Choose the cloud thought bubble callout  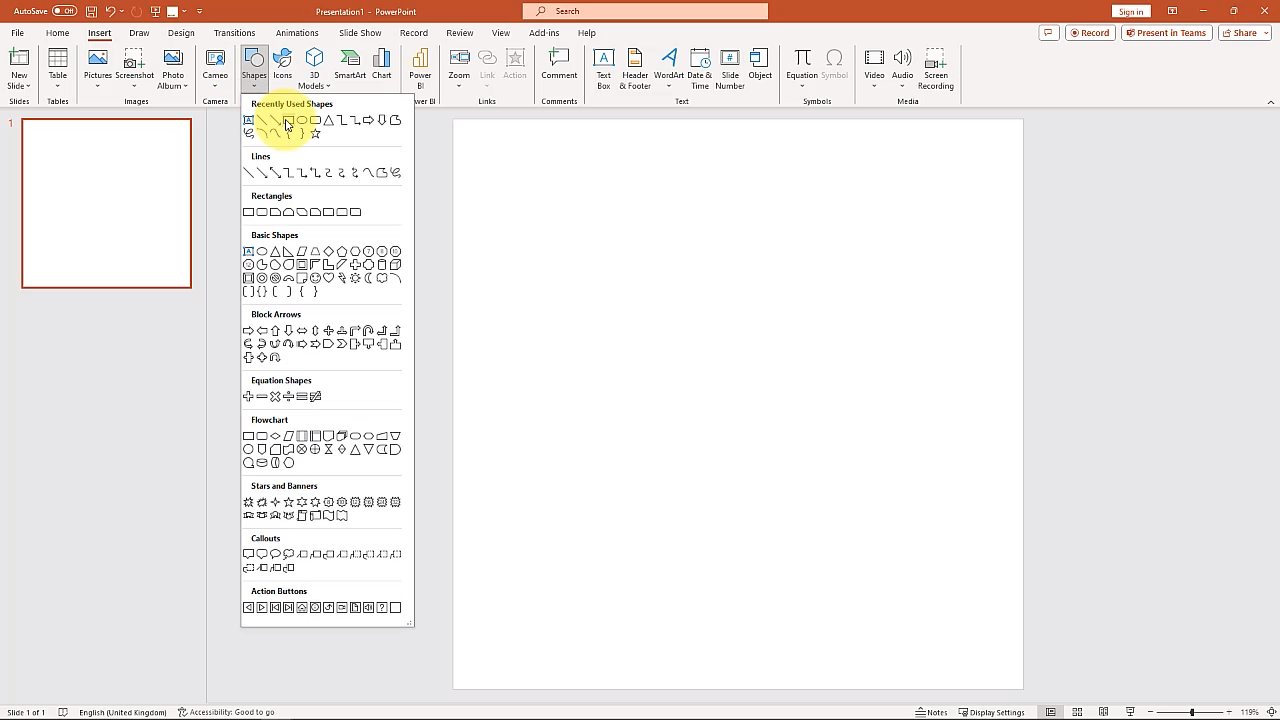[288, 554]
